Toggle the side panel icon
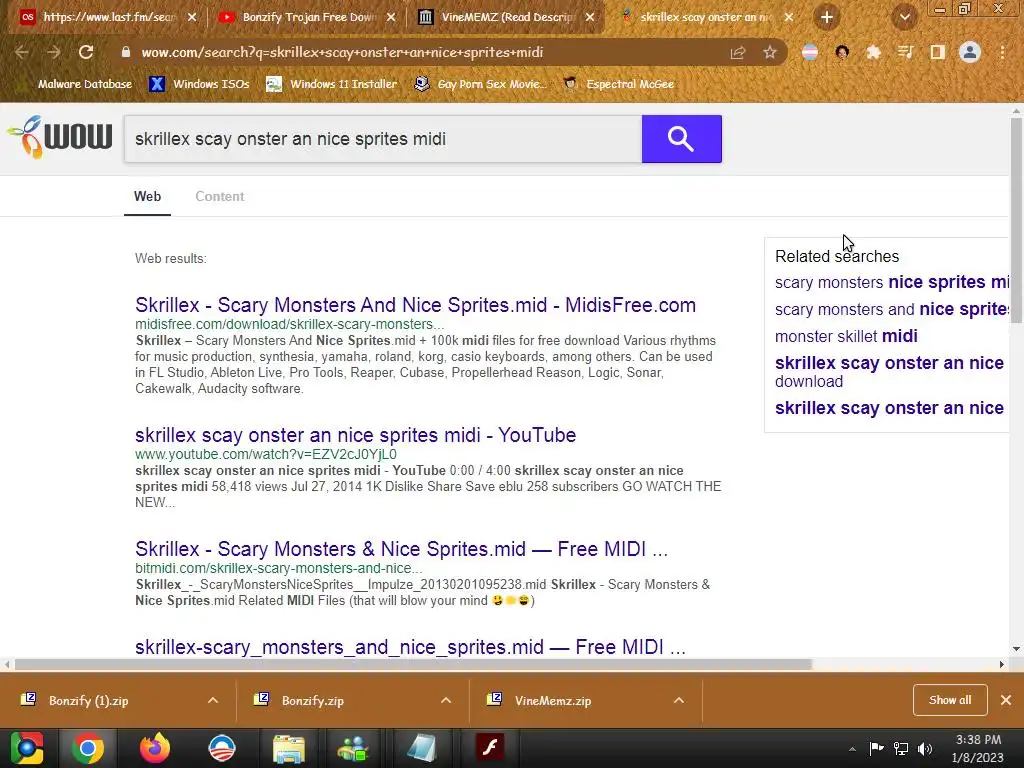1024x768 pixels. coord(937,52)
